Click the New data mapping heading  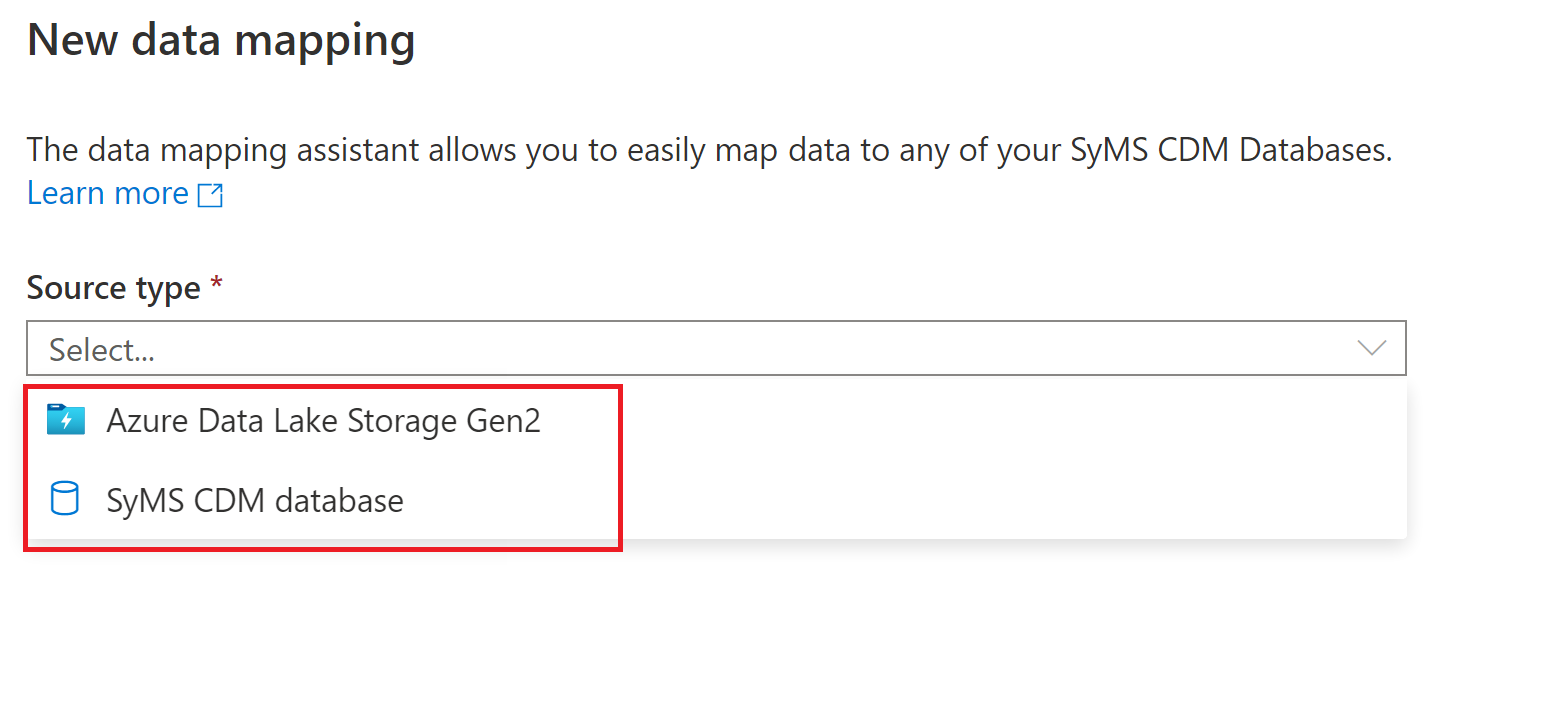[221, 41]
